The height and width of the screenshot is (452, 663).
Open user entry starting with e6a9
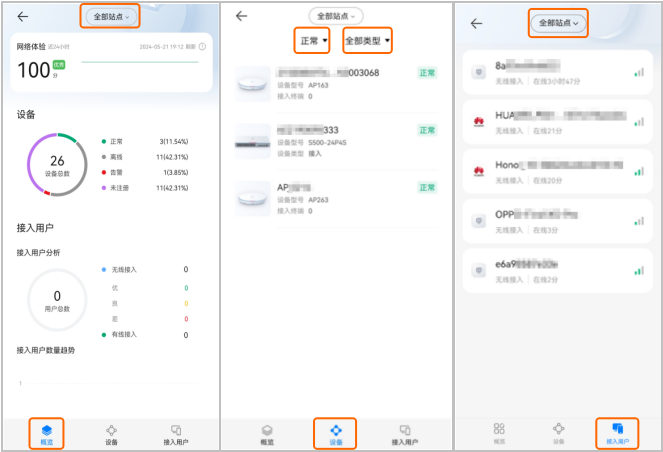pos(557,270)
